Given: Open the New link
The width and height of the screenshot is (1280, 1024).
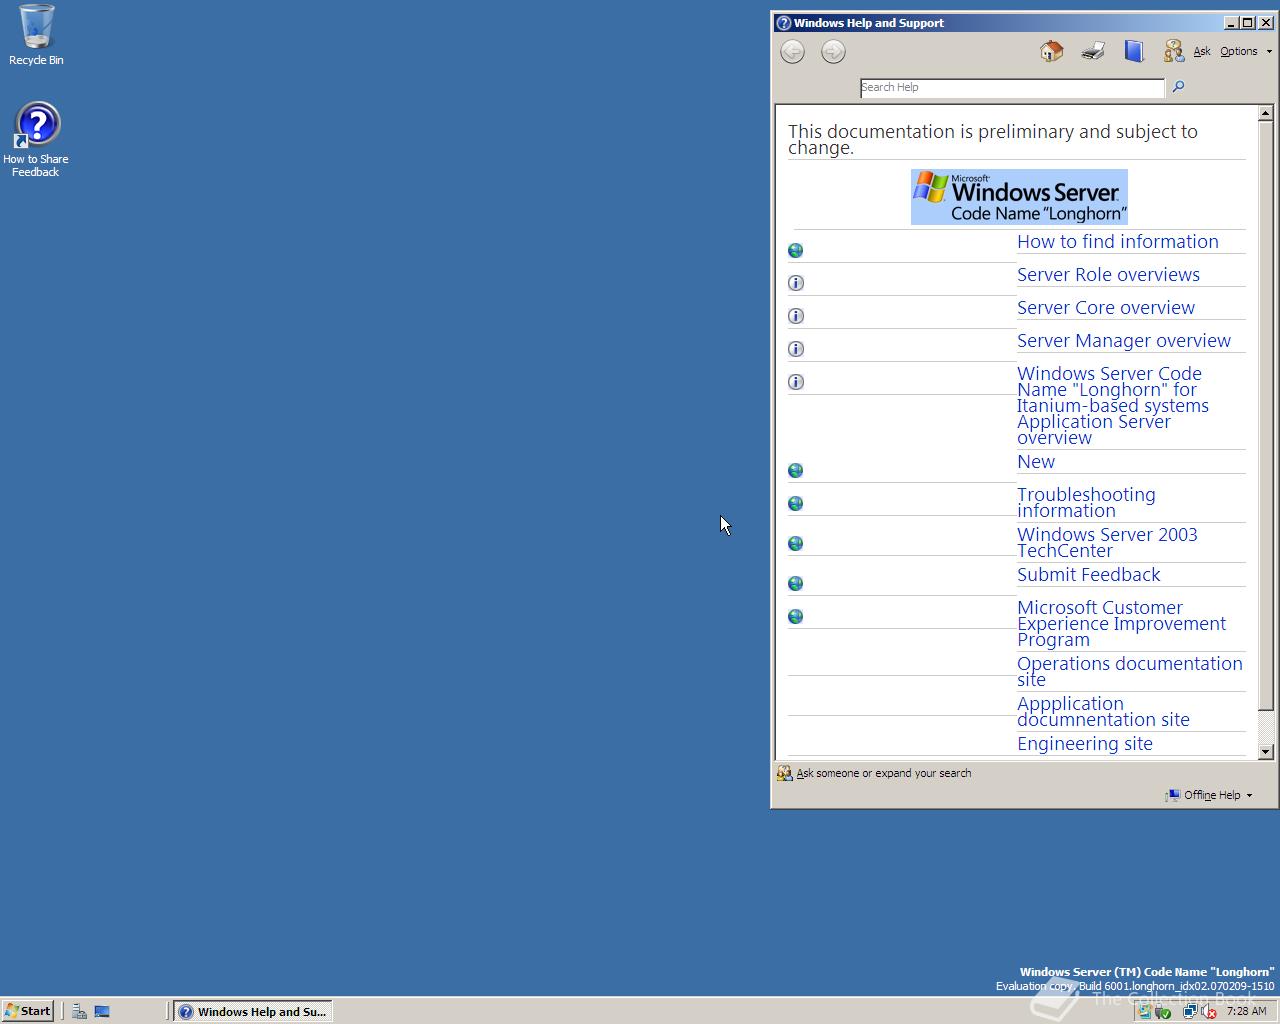Looking at the screenshot, I should [1036, 461].
